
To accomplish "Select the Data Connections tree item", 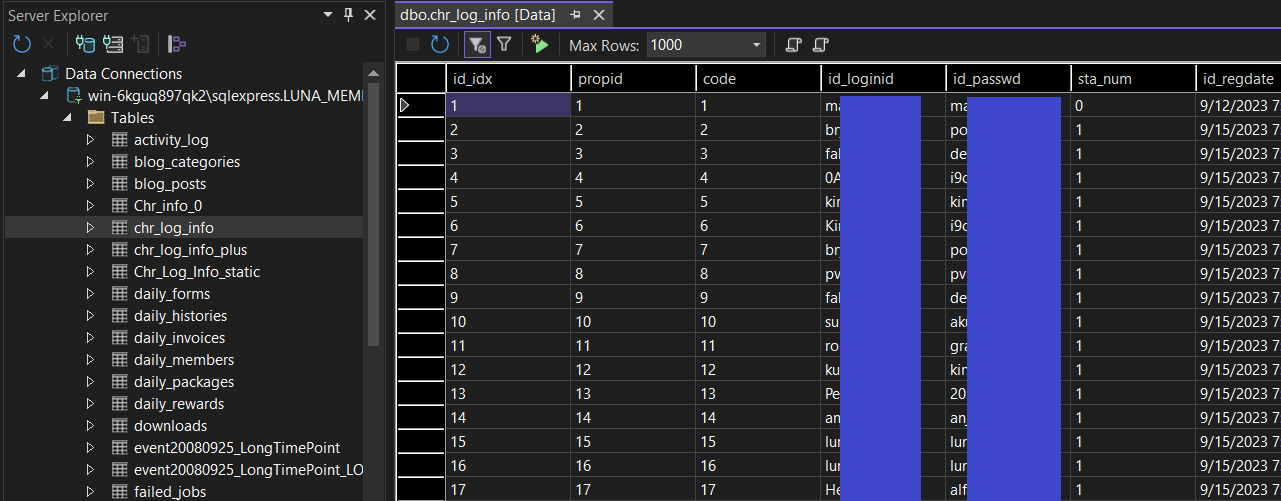I will coord(123,74).
